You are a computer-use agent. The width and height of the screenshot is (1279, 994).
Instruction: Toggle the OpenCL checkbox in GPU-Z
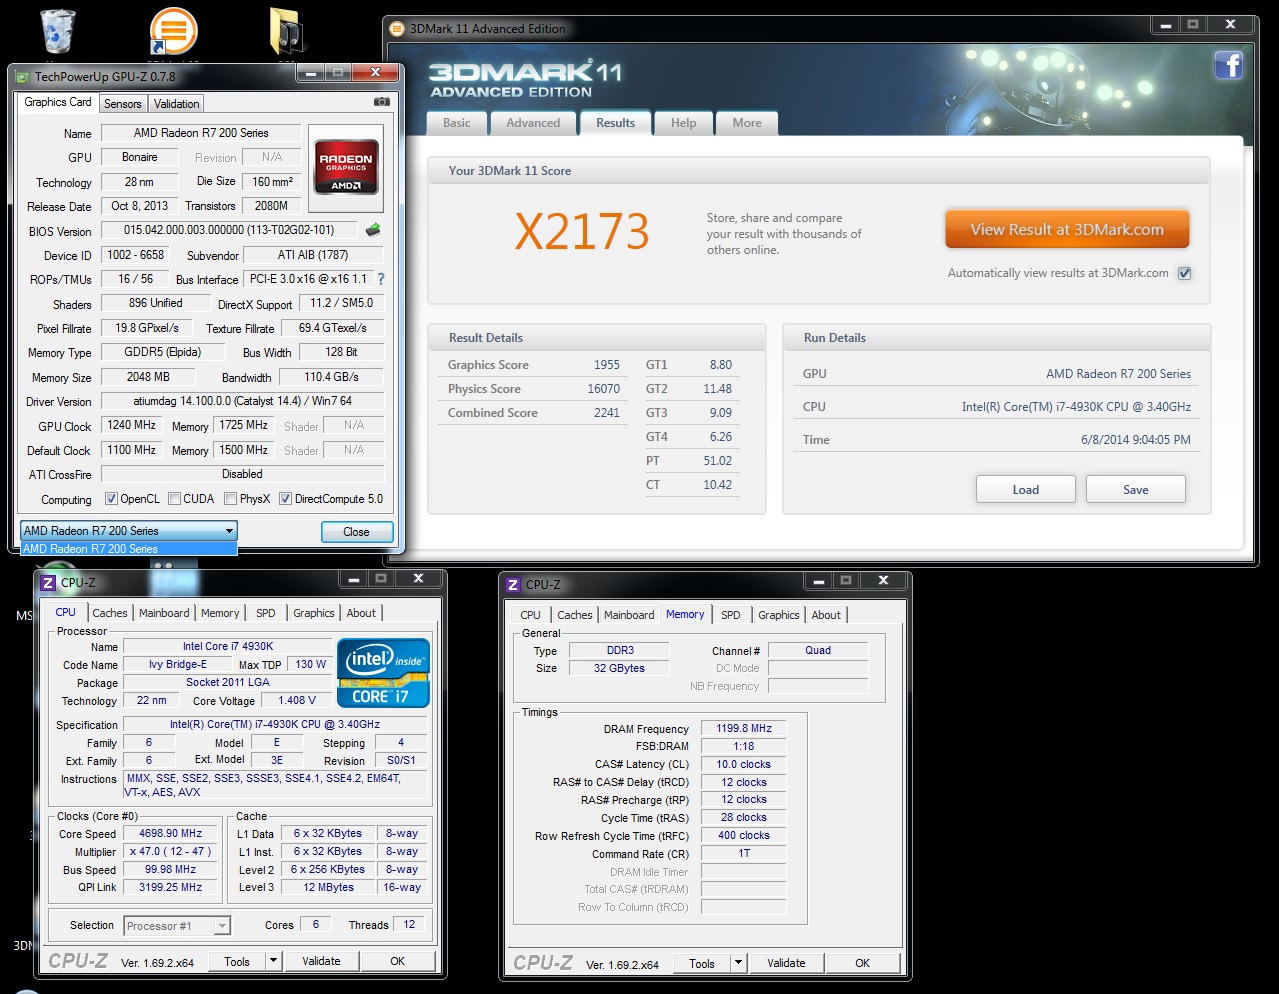click(x=112, y=499)
